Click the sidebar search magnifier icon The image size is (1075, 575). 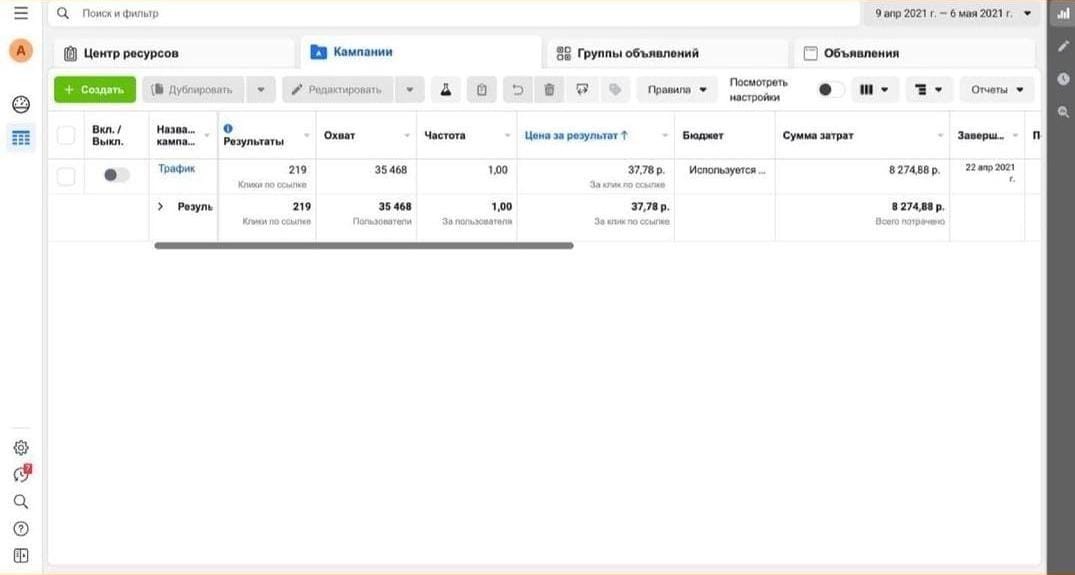tap(21, 502)
